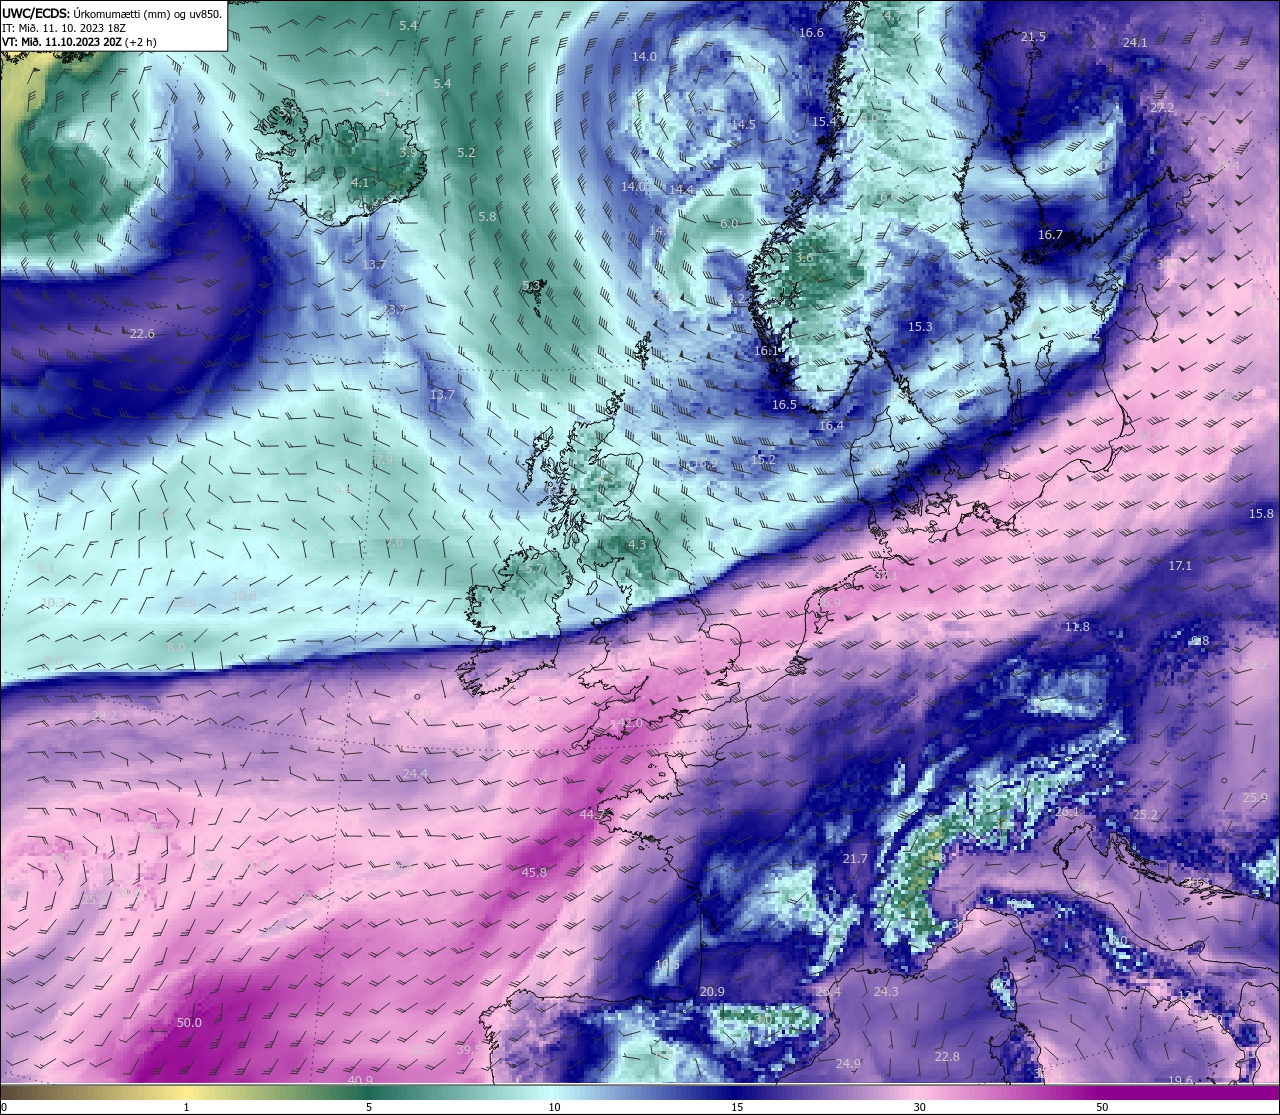
Task: Click the map value '21.7'
Action: pos(855,858)
